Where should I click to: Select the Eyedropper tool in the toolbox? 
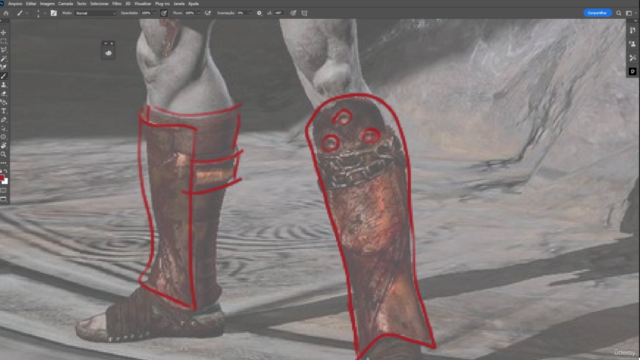4,67
